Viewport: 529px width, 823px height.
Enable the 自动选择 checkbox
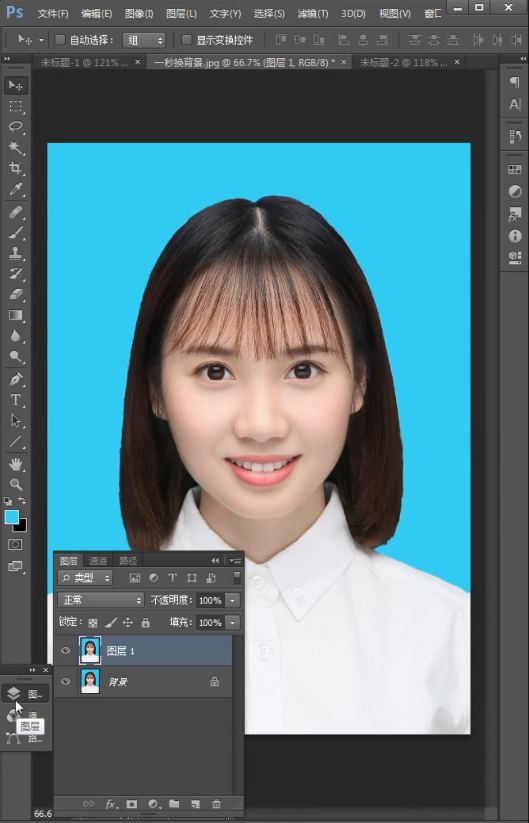tap(60, 40)
